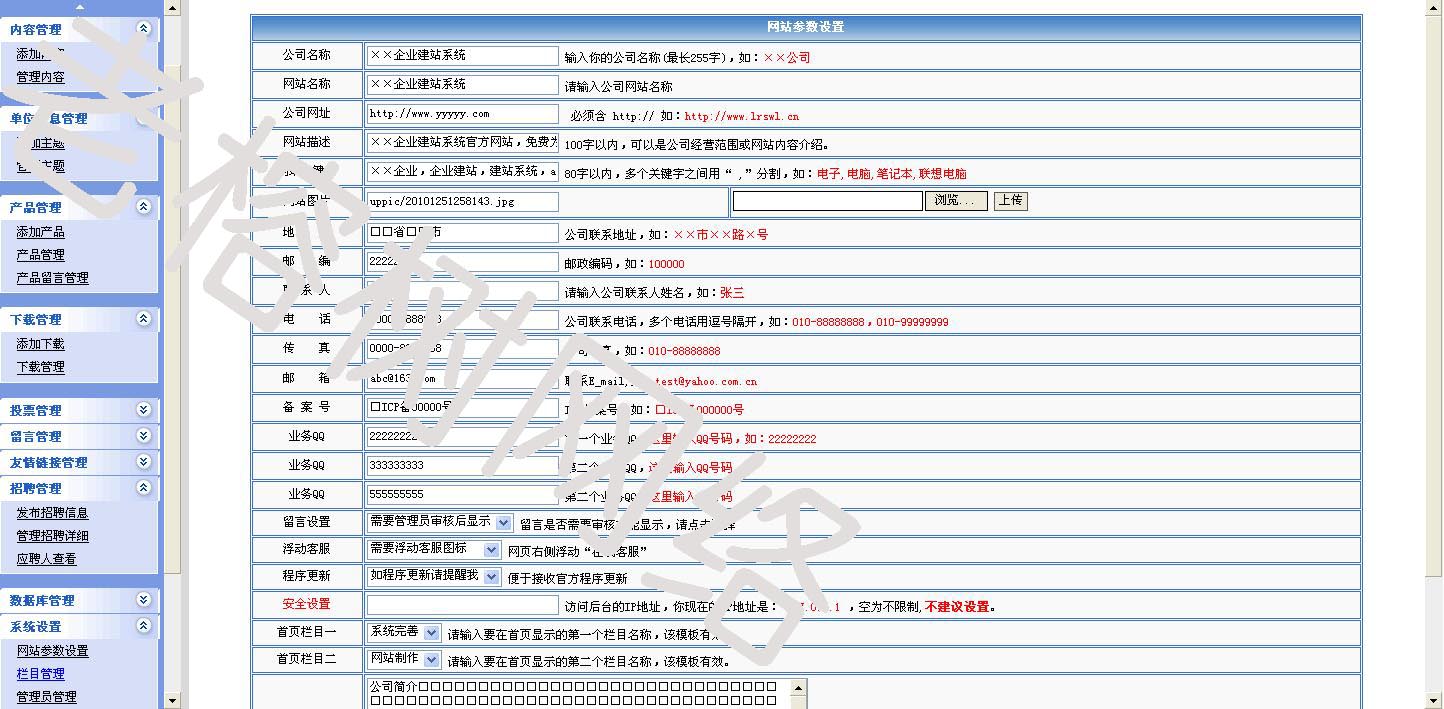
Task: Focus the 业务QQ field containing 555555555
Action: 463,495
